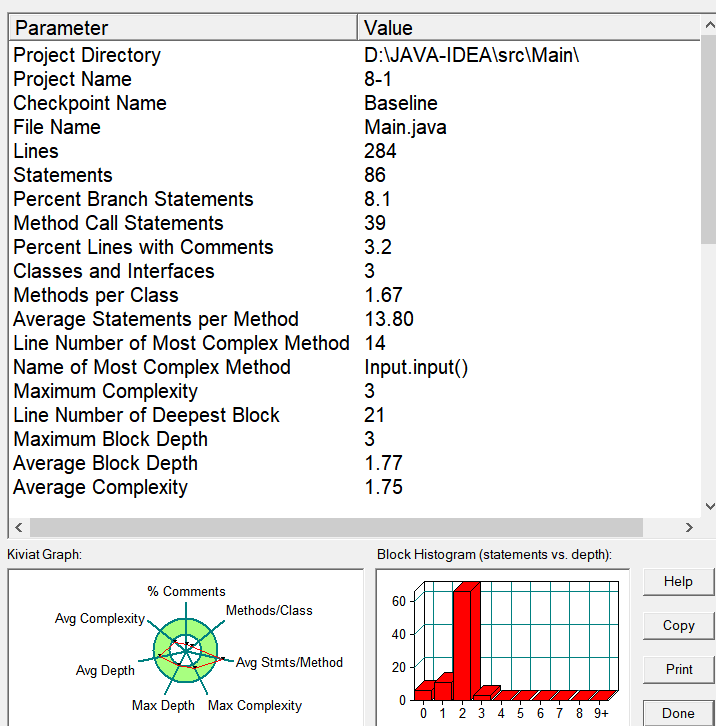This screenshot has width=716, height=726.
Task: Click the % Comments label in Kiviat graph
Action: (186, 591)
